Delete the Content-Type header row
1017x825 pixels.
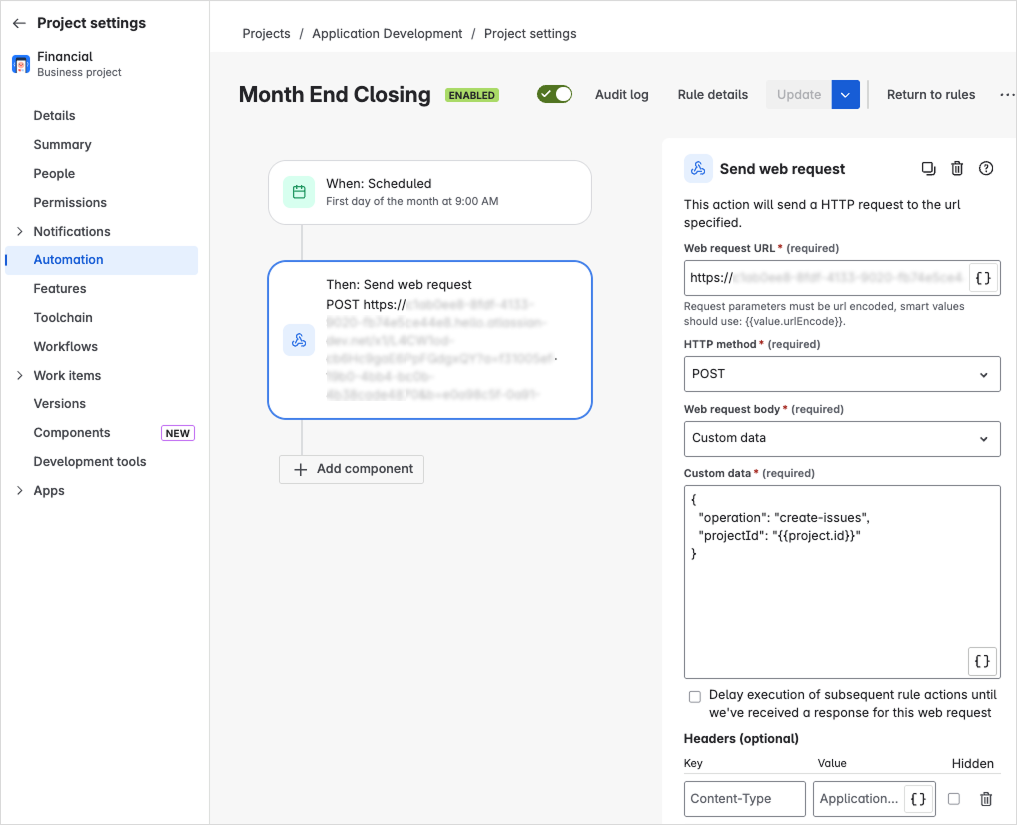[986, 799]
